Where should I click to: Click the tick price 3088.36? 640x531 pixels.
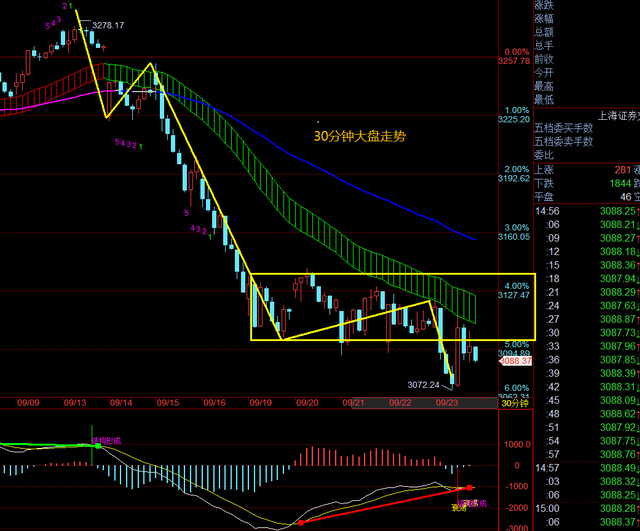[618, 265]
